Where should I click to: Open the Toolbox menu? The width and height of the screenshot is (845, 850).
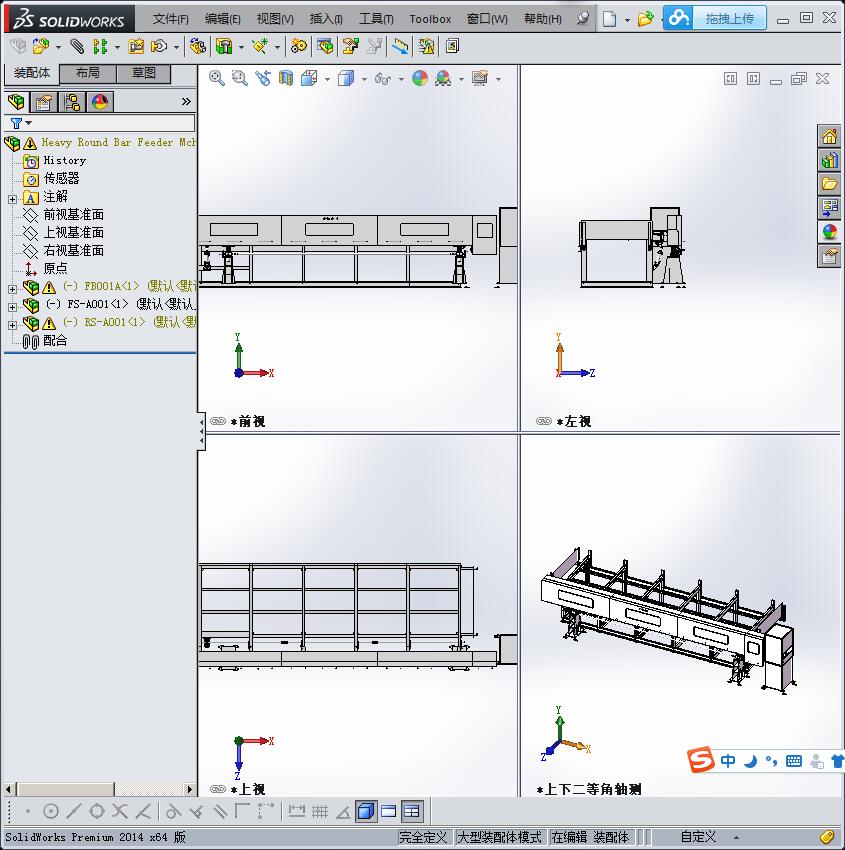(x=430, y=19)
